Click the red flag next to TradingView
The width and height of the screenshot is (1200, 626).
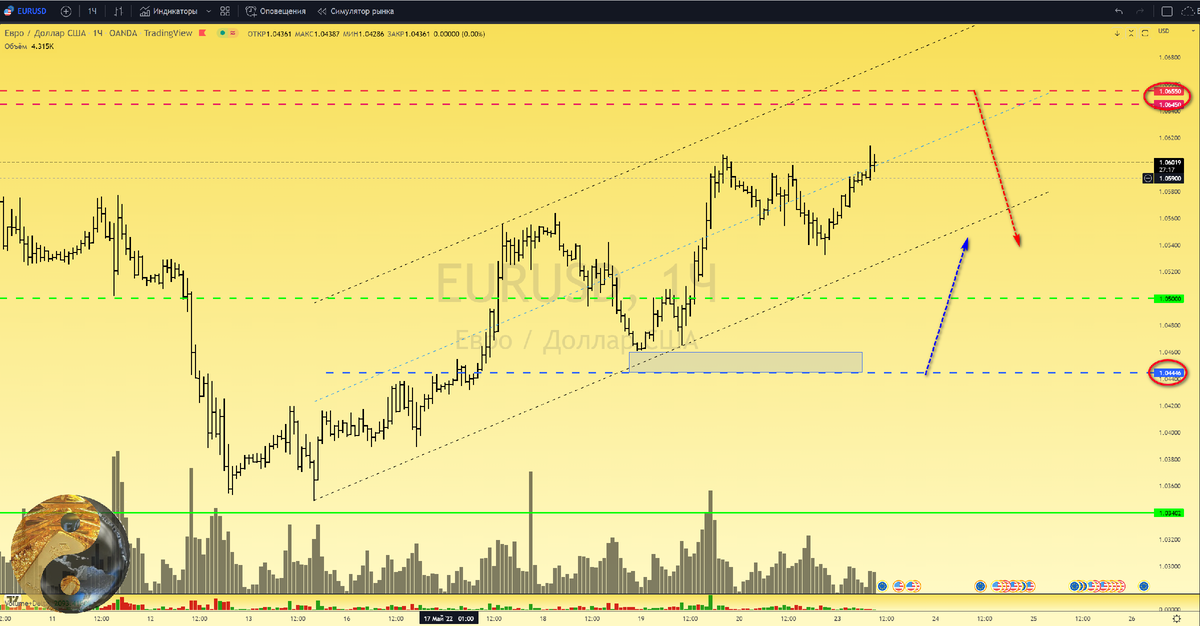[x=202, y=33]
